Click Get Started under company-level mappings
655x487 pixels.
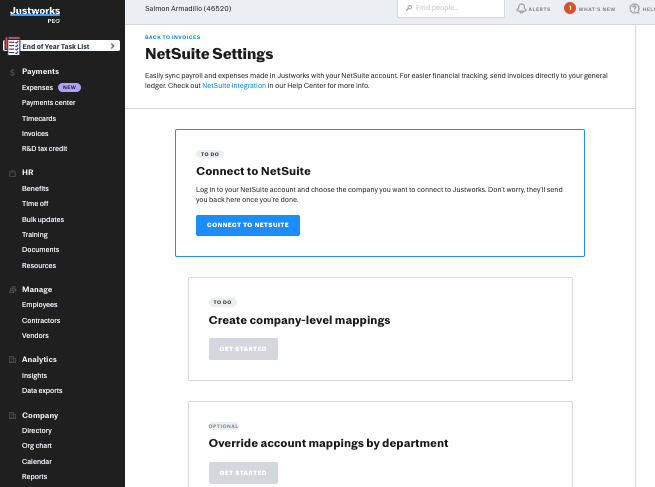point(243,349)
